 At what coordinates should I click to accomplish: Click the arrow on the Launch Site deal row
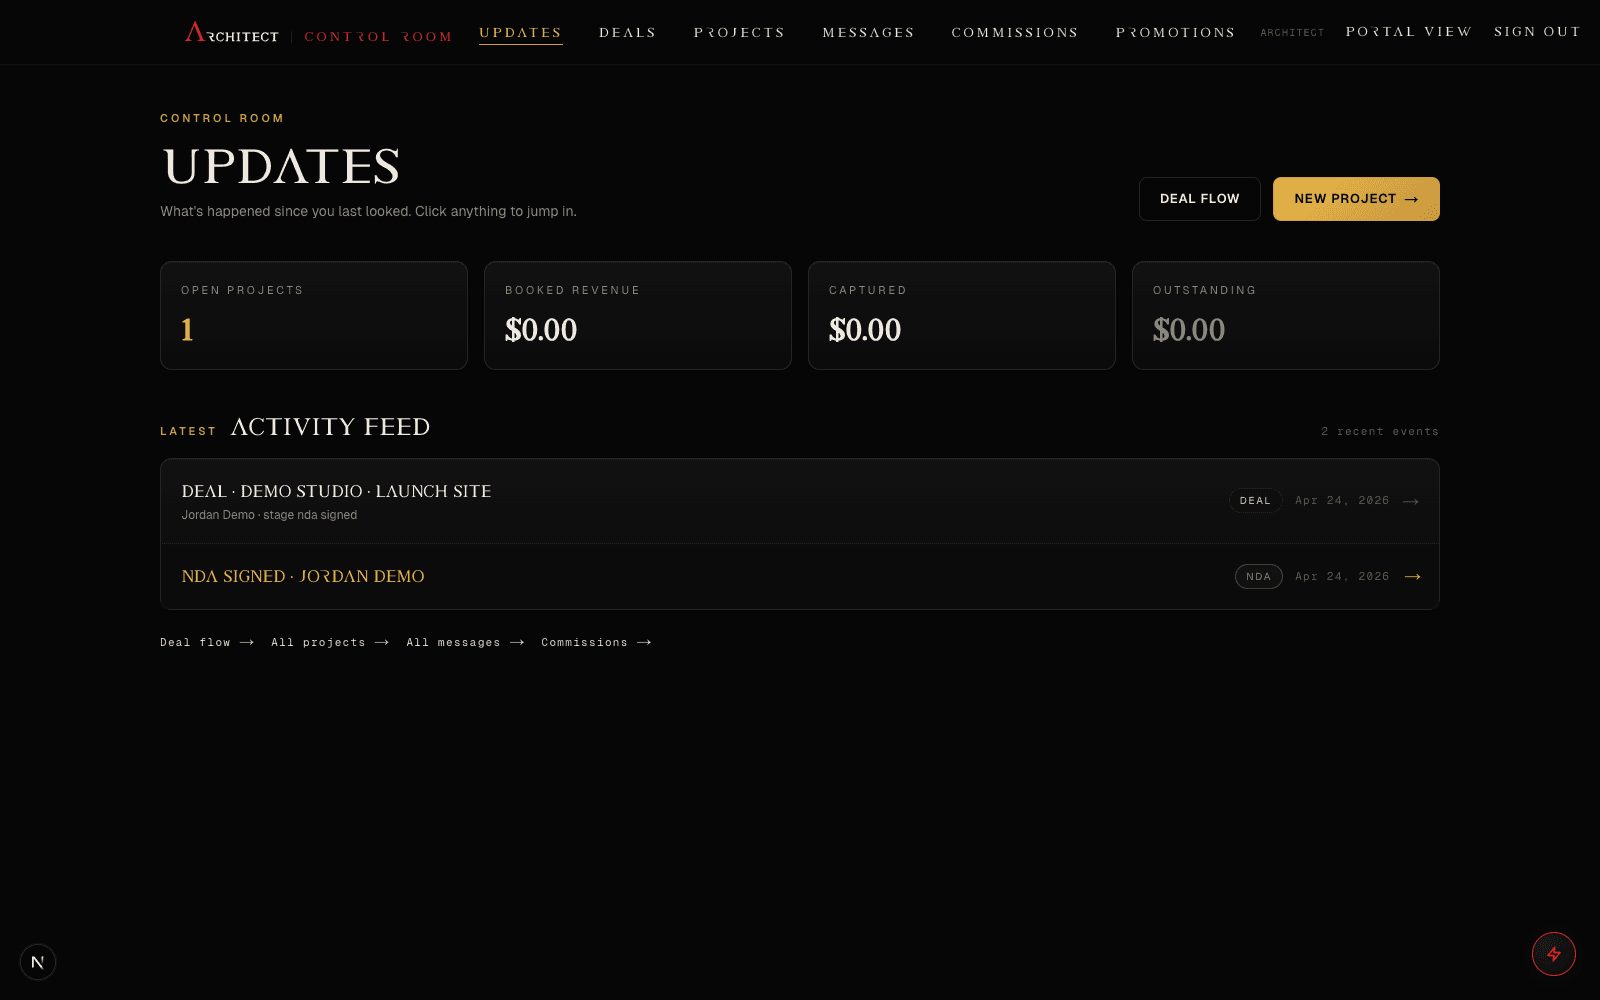click(x=1411, y=501)
